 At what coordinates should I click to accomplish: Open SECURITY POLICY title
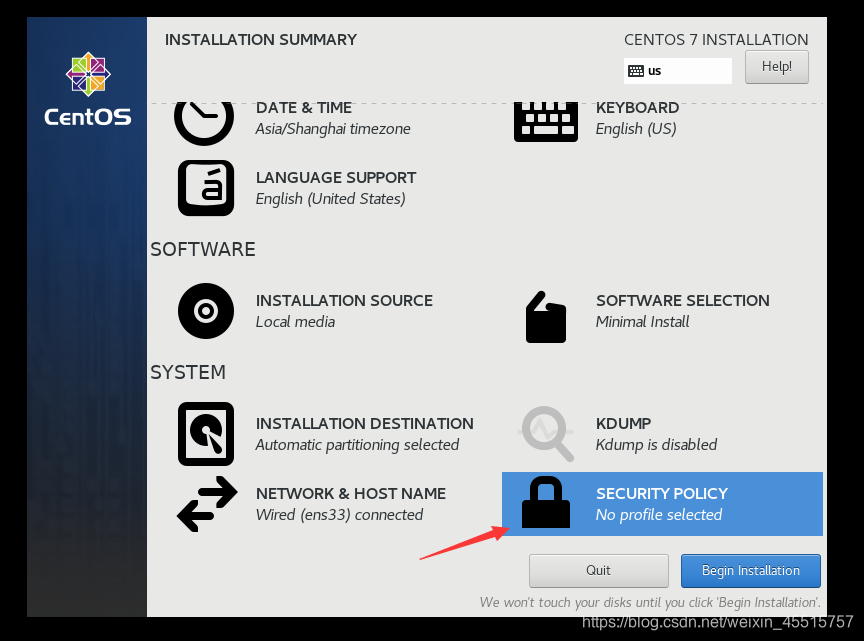click(x=662, y=493)
